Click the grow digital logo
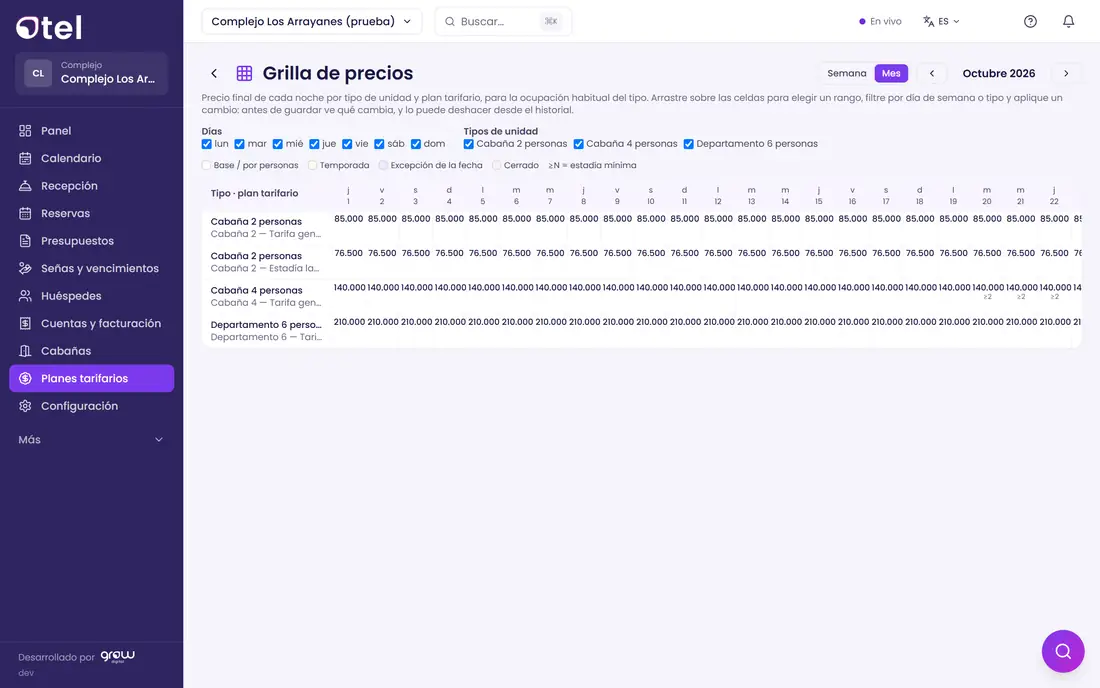Viewport: 1100px width, 688px height. [x=117, y=656]
